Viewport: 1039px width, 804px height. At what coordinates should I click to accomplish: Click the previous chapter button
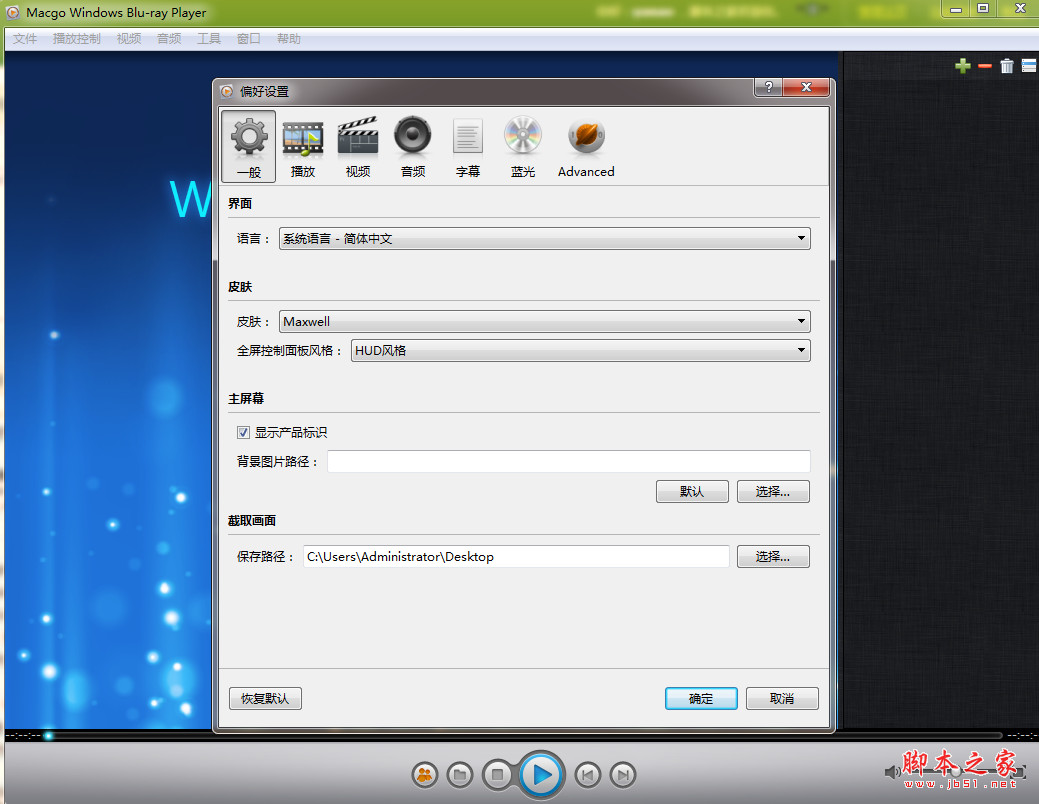(x=588, y=775)
